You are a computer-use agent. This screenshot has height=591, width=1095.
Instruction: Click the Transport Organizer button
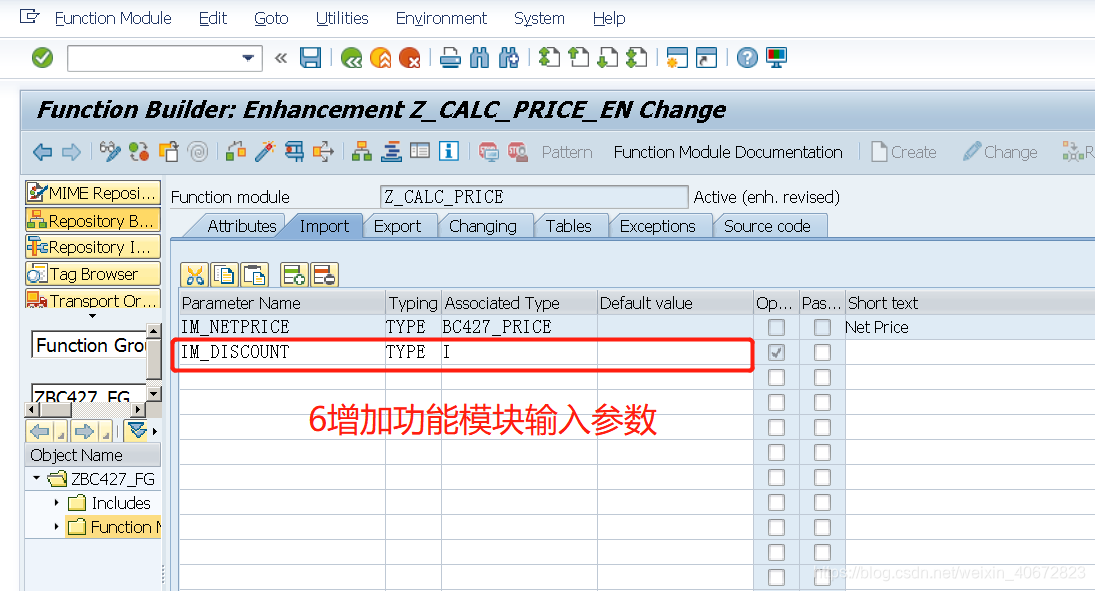[93, 300]
